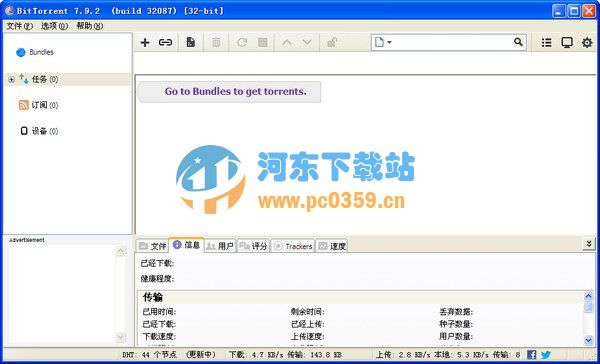The width and height of the screenshot is (600, 364).
Task: Click the 剩余时间 label
Action: (307, 312)
